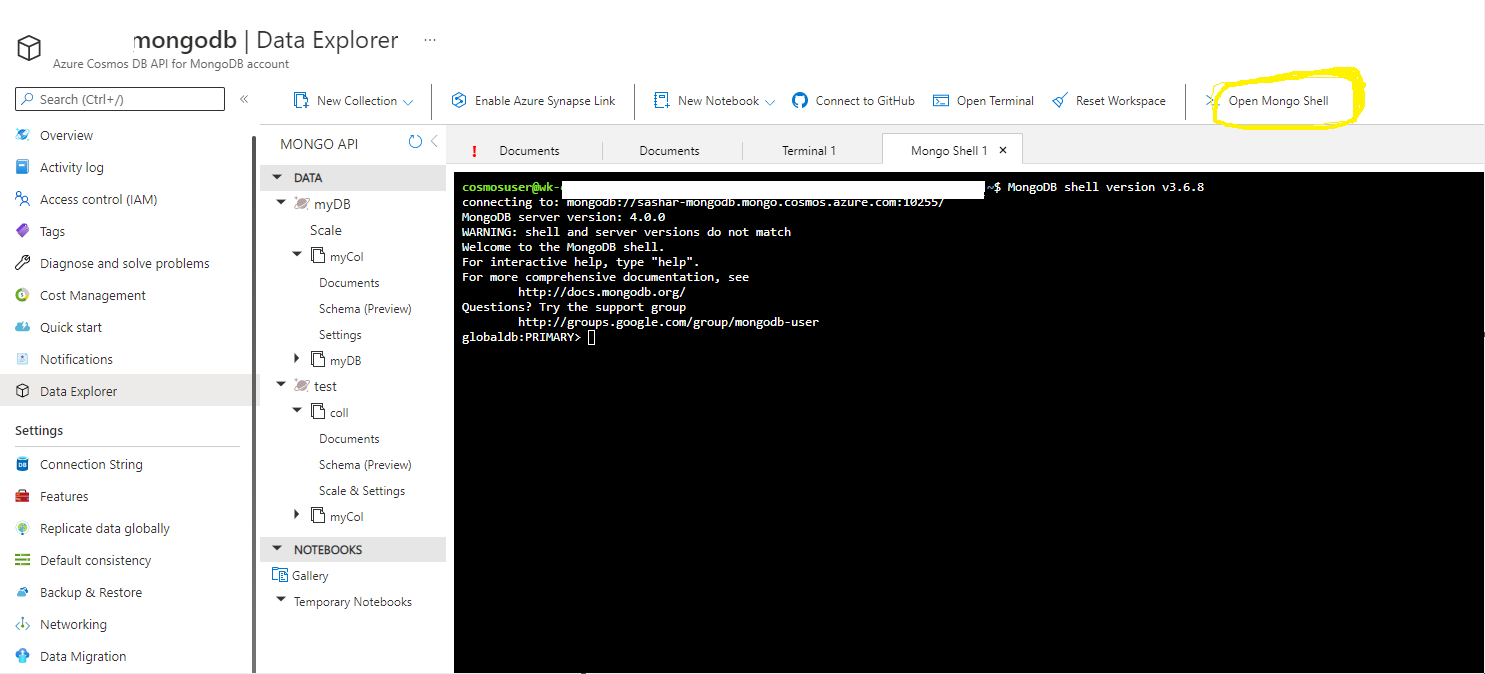1485x674 pixels.
Task: Select the Mongo Shell 1 tab
Action: [x=949, y=150]
